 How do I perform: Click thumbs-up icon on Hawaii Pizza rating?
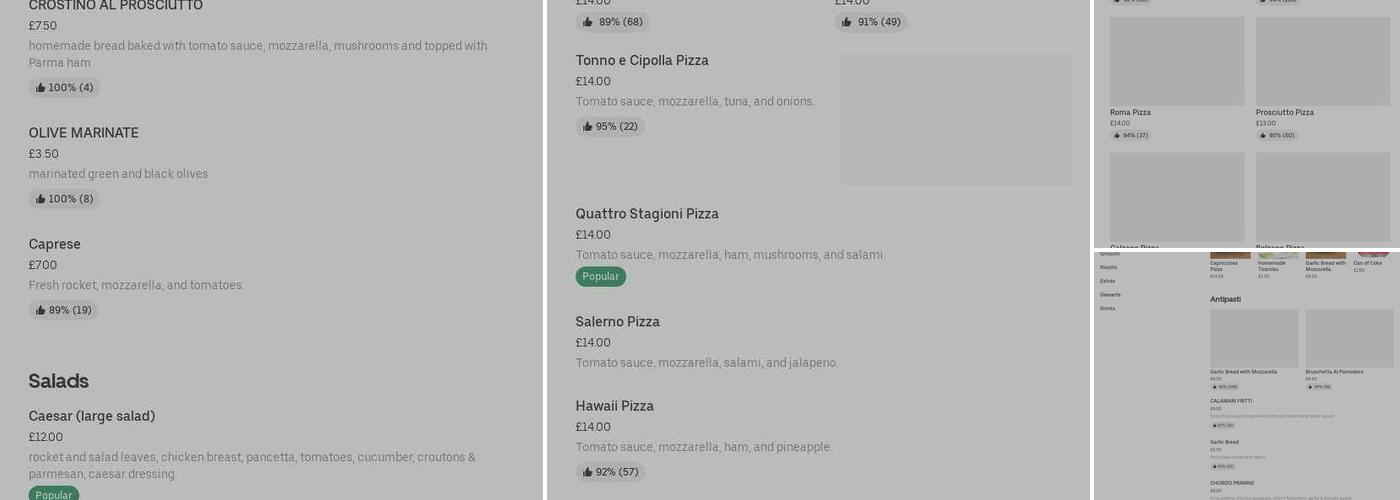pyautogui.click(x=588, y=472)
